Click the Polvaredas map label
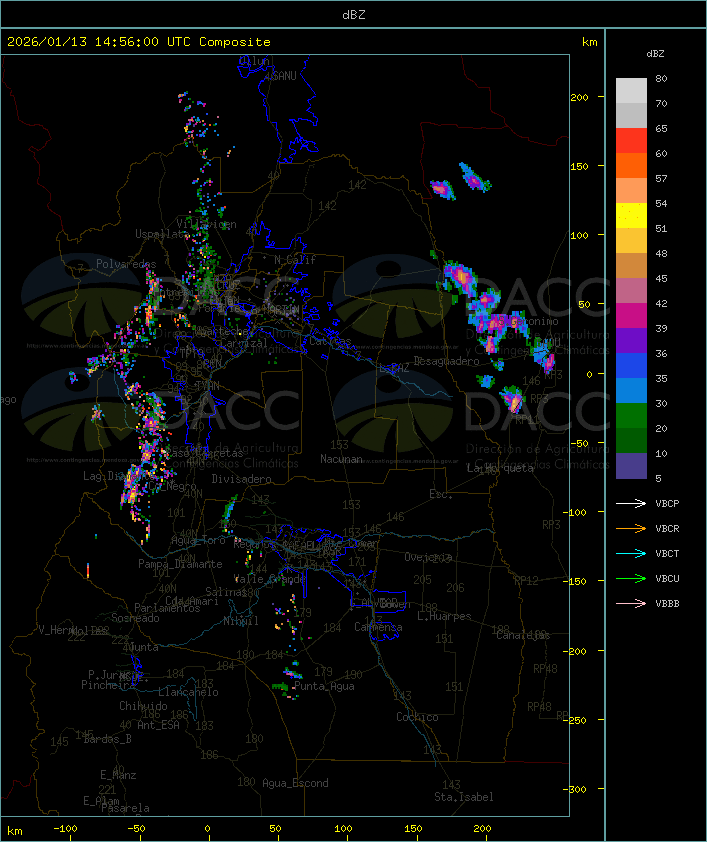This screenshot has width=707, height=842. tap(126, 264)
